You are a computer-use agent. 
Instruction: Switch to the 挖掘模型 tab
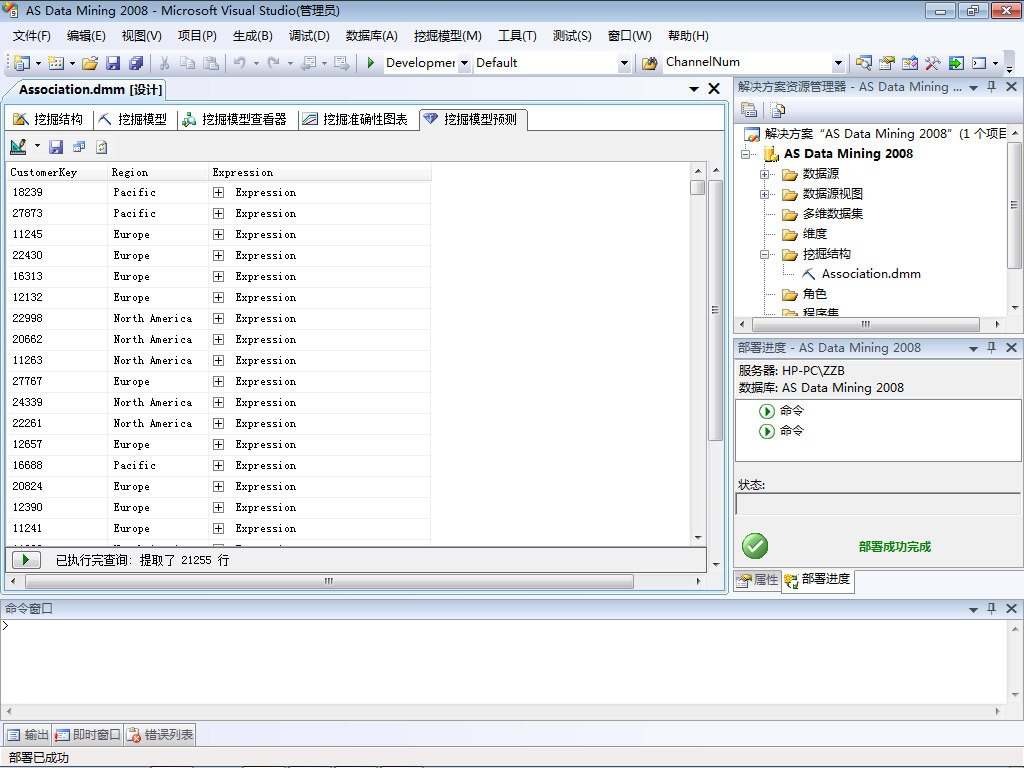(x=133, y=120)
